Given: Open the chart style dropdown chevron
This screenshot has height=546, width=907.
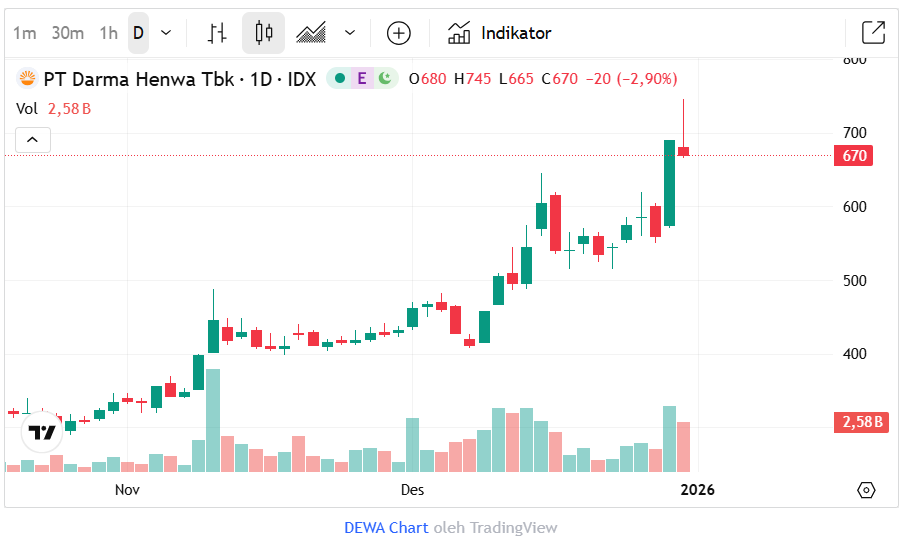Looking at the screenshot, I should point(350,33).
